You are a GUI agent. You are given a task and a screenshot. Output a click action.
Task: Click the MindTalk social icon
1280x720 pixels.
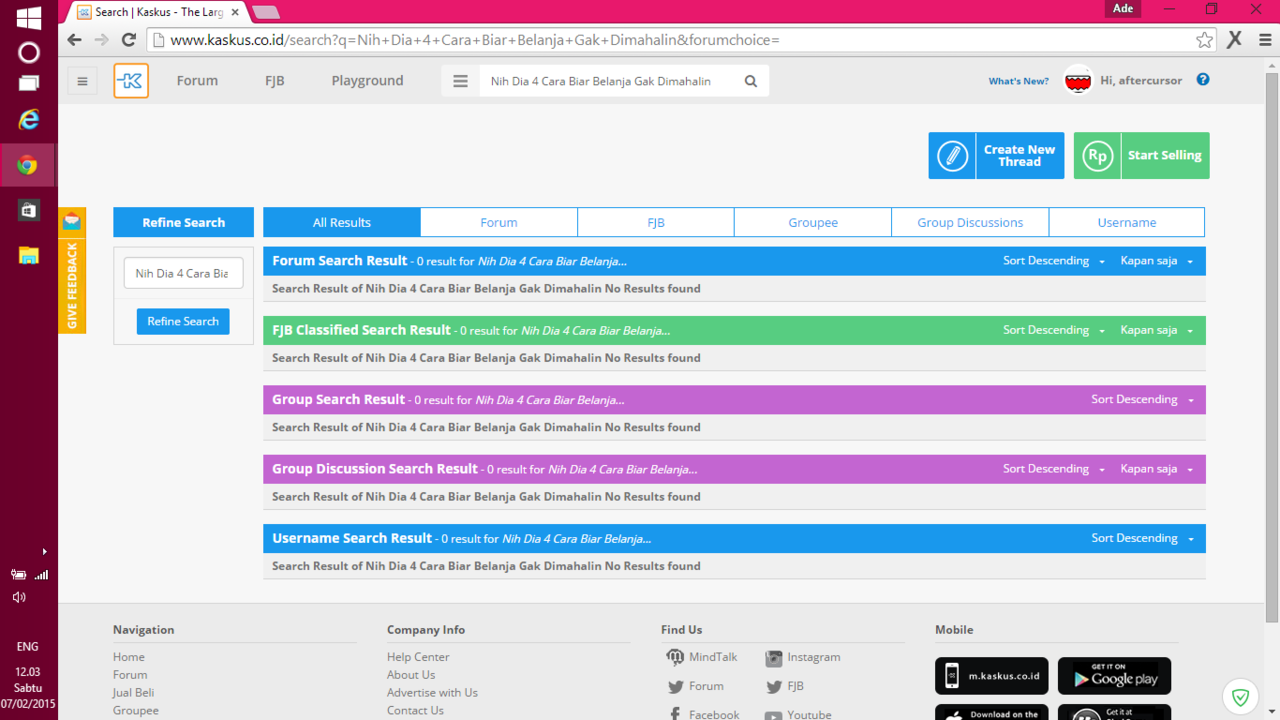click(675, 657)
